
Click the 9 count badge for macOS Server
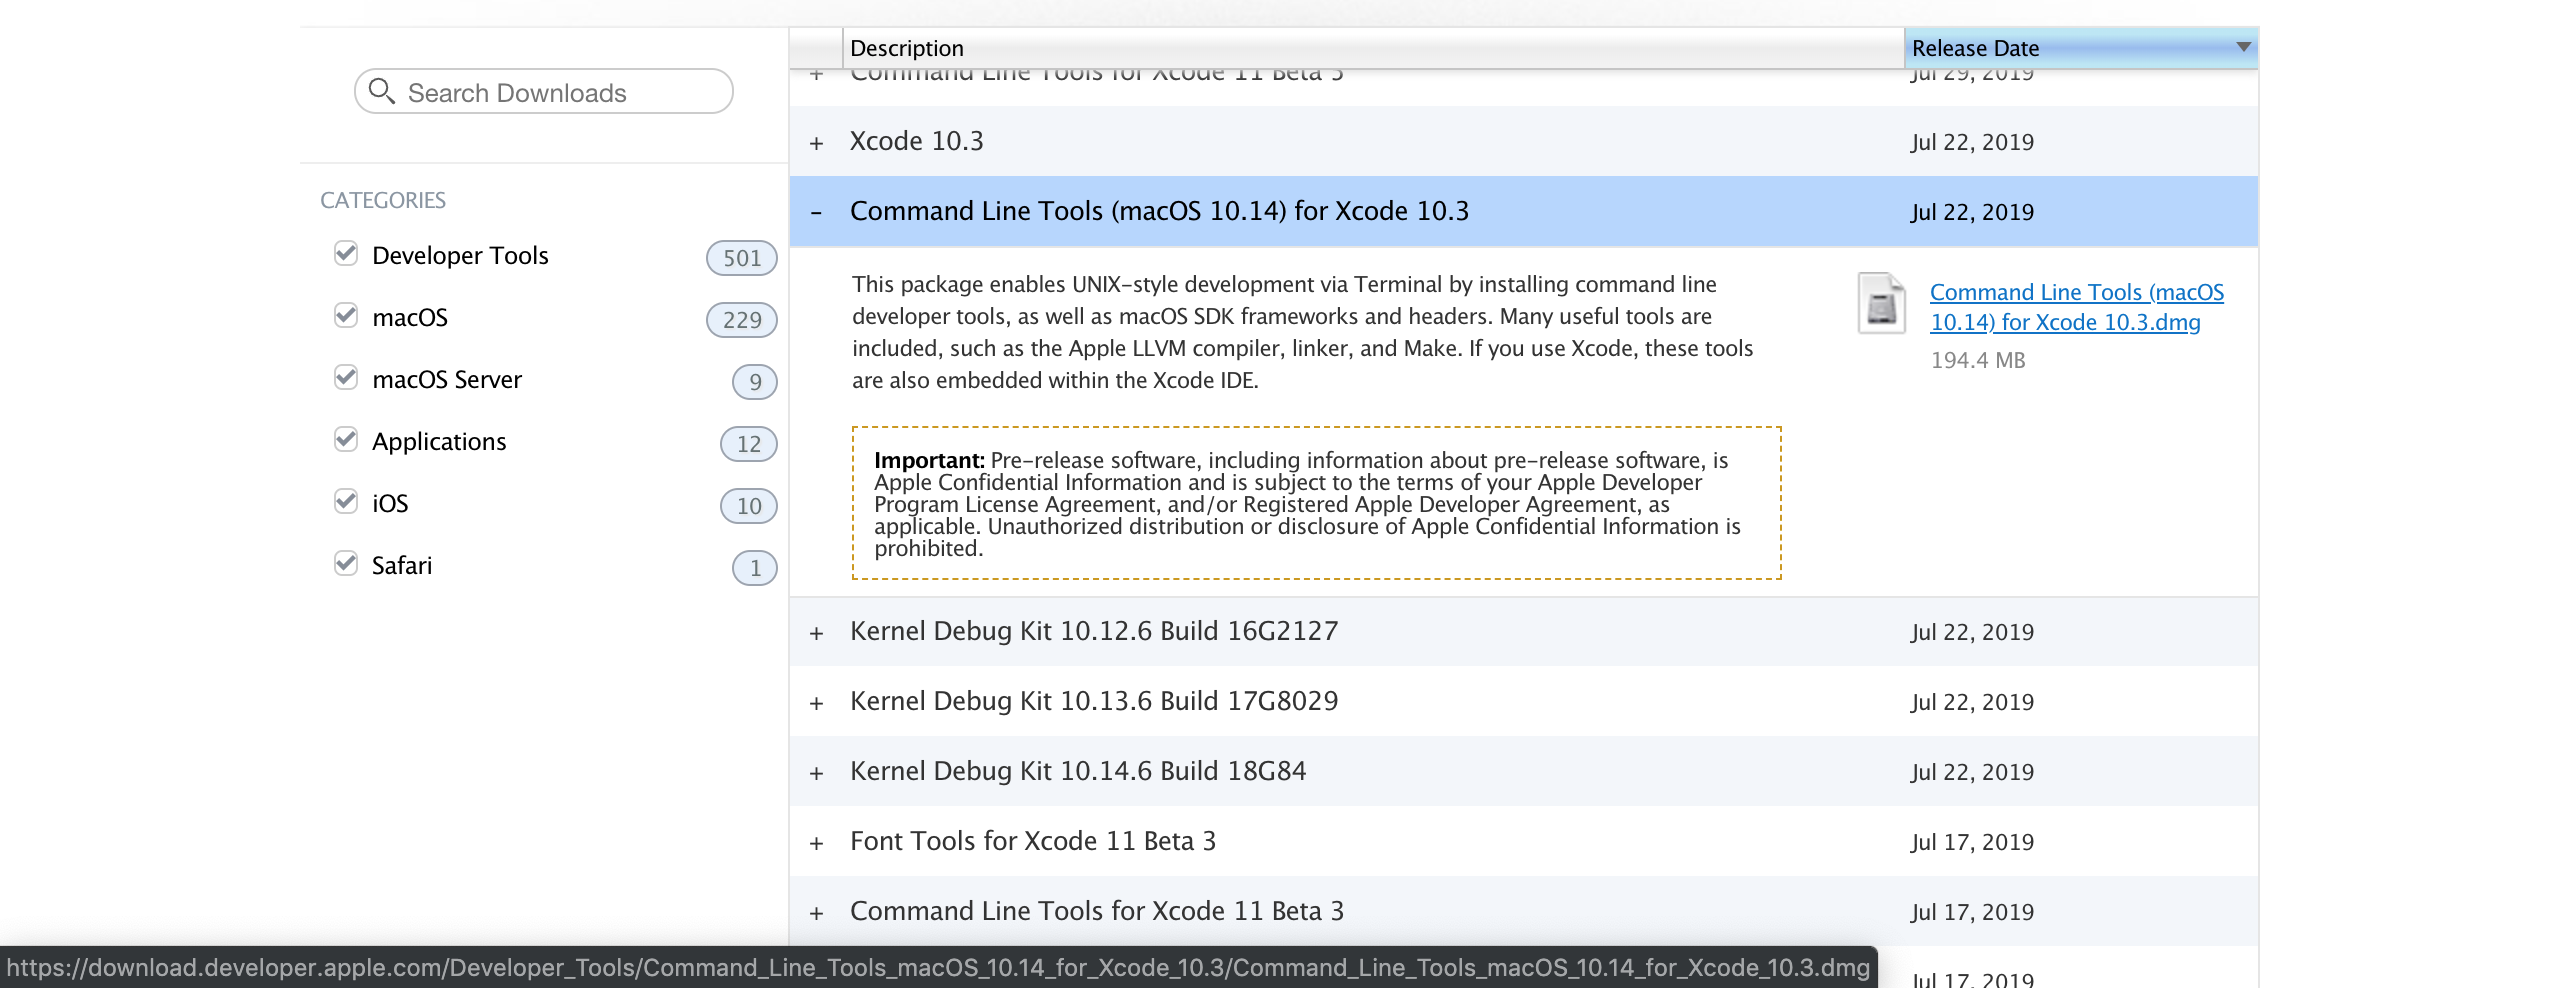(754, 382)
